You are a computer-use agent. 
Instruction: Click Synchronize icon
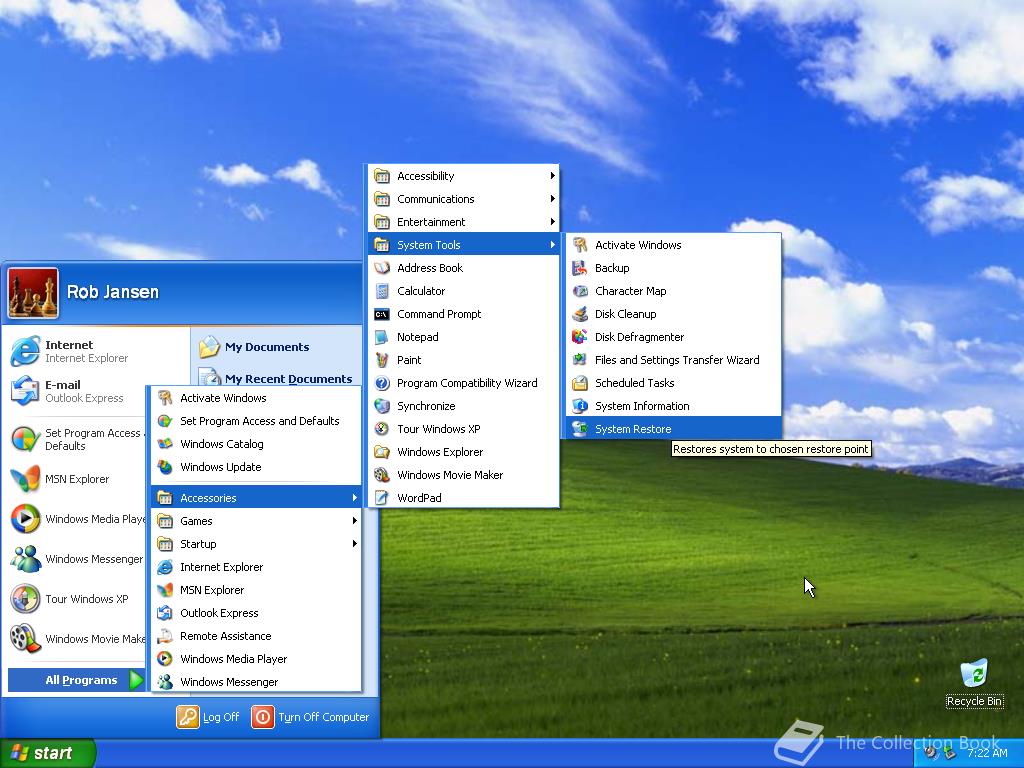click(381, 406)
